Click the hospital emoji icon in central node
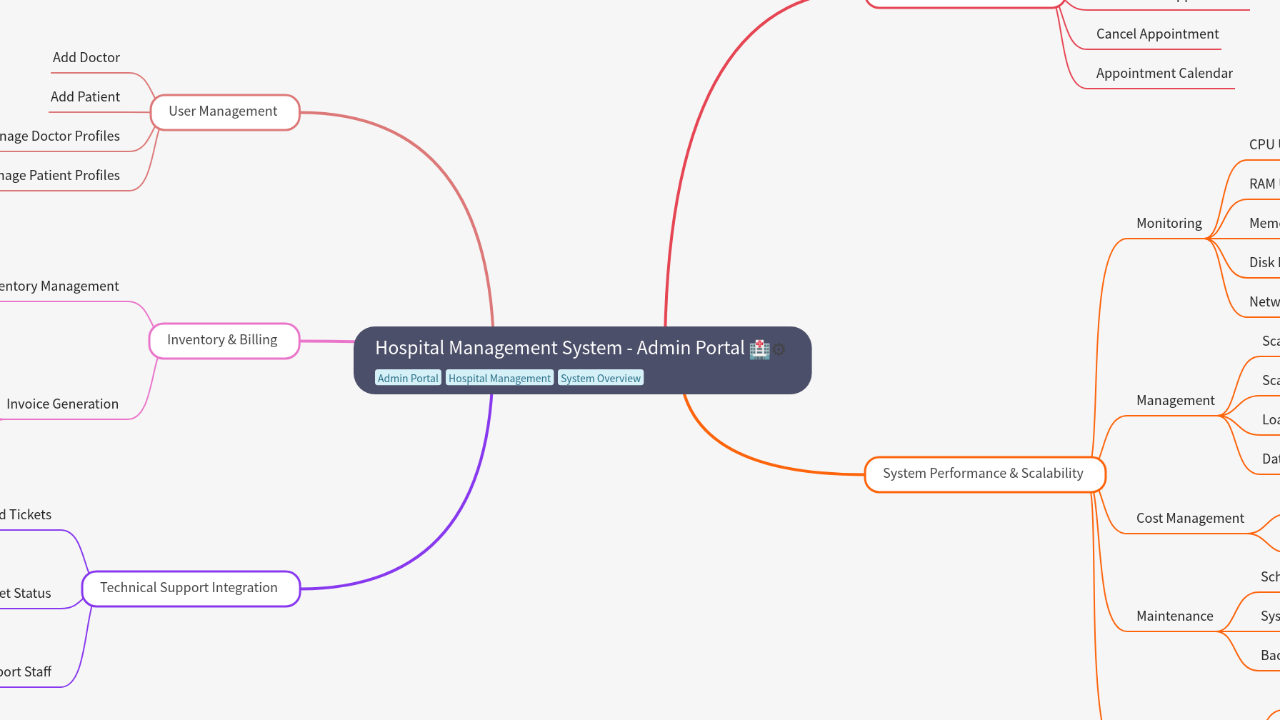Viewport: 1280px width, 720px height. 759,349
